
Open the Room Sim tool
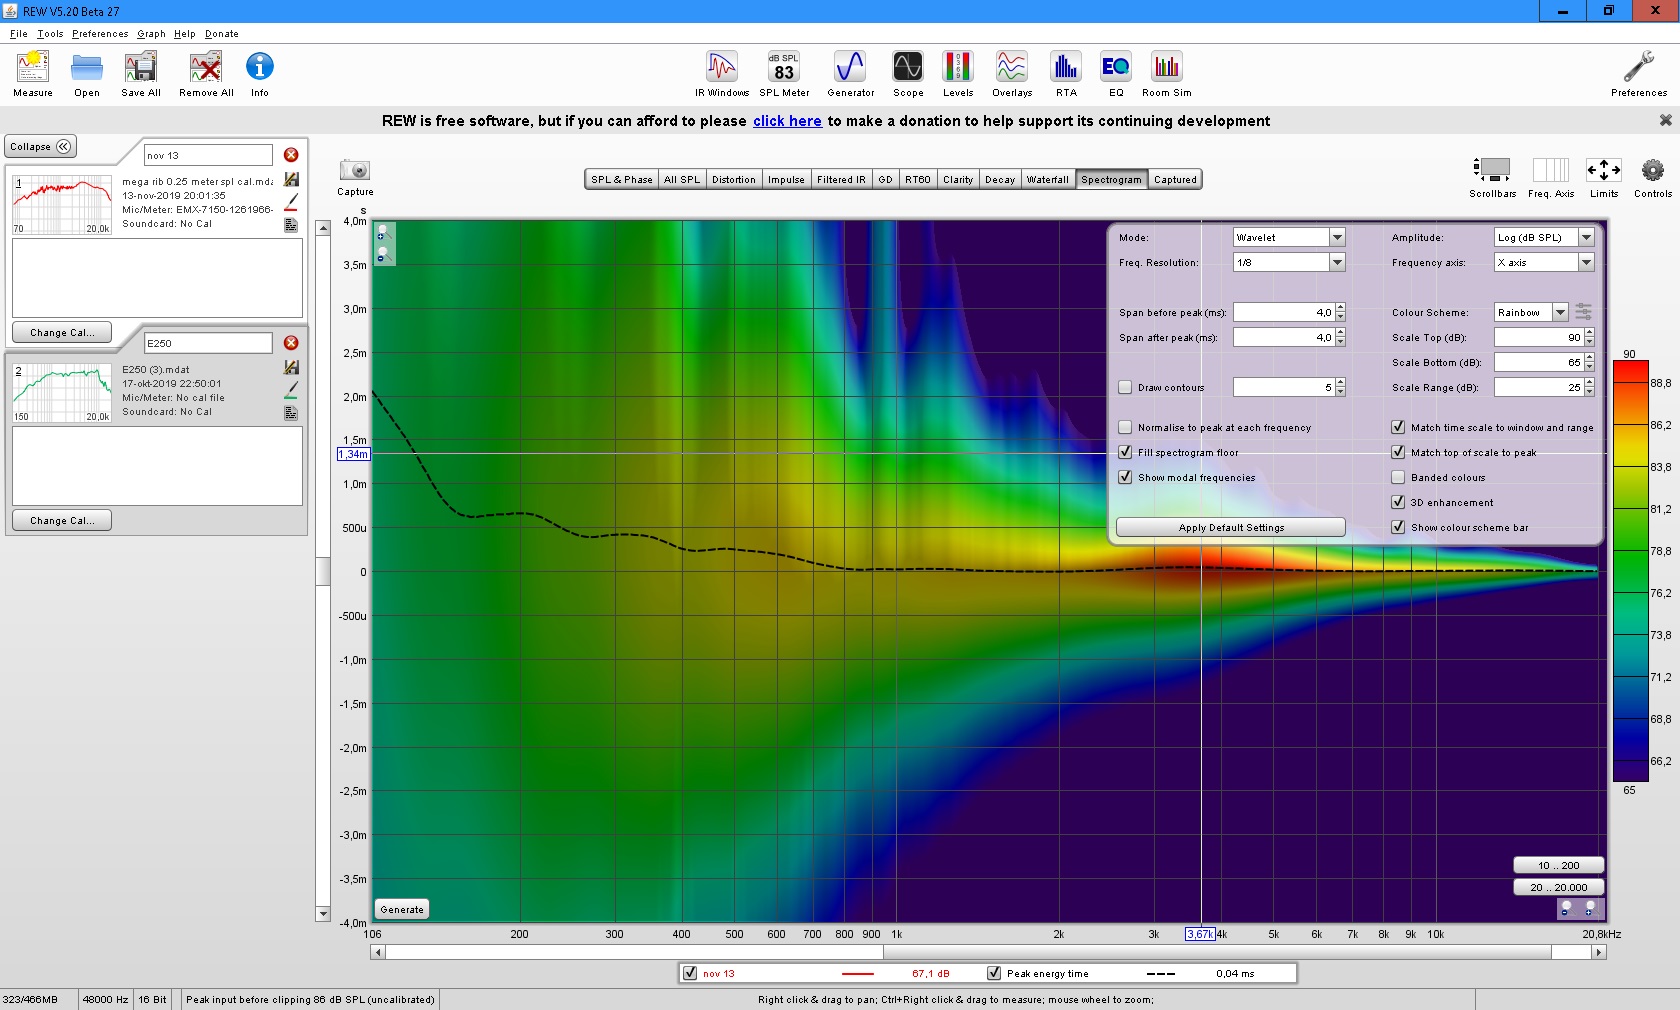pos(1167,74)
